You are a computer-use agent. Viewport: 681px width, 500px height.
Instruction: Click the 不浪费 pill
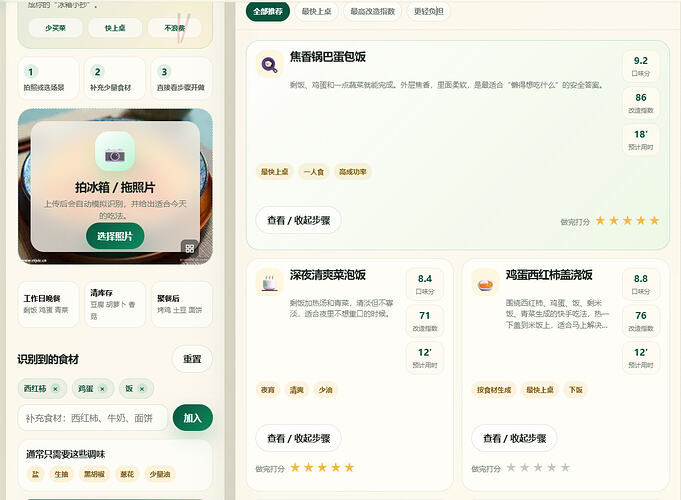tap(175, 28)
